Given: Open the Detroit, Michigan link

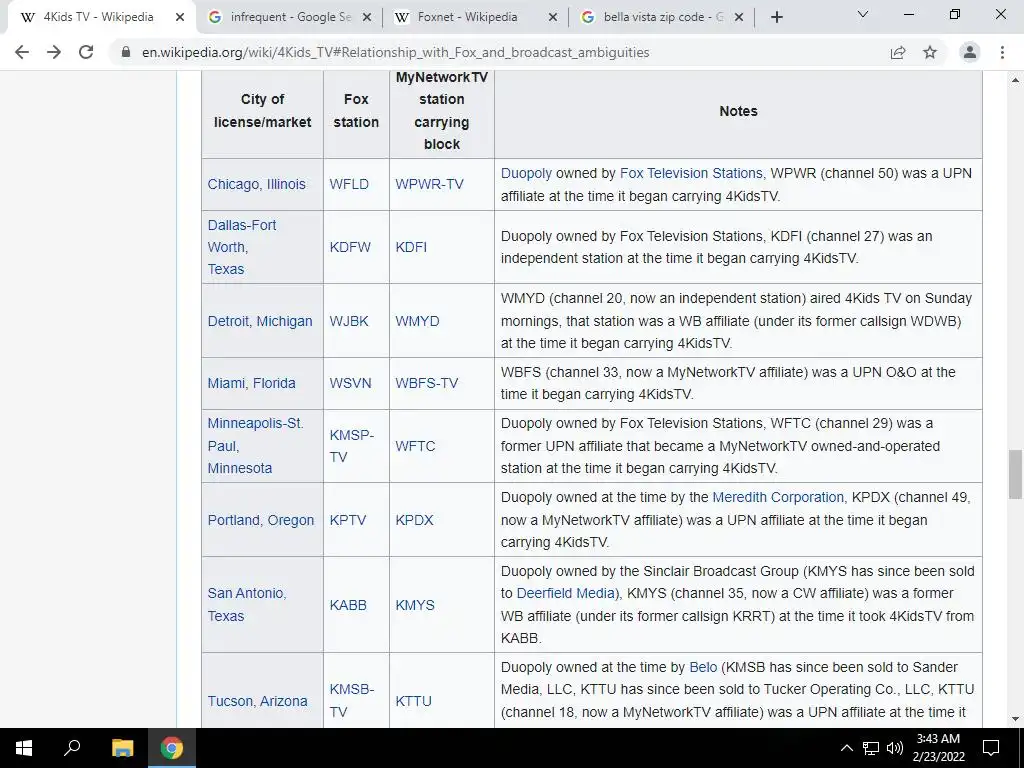Looking at the screenshot, I should click(260, 321).
